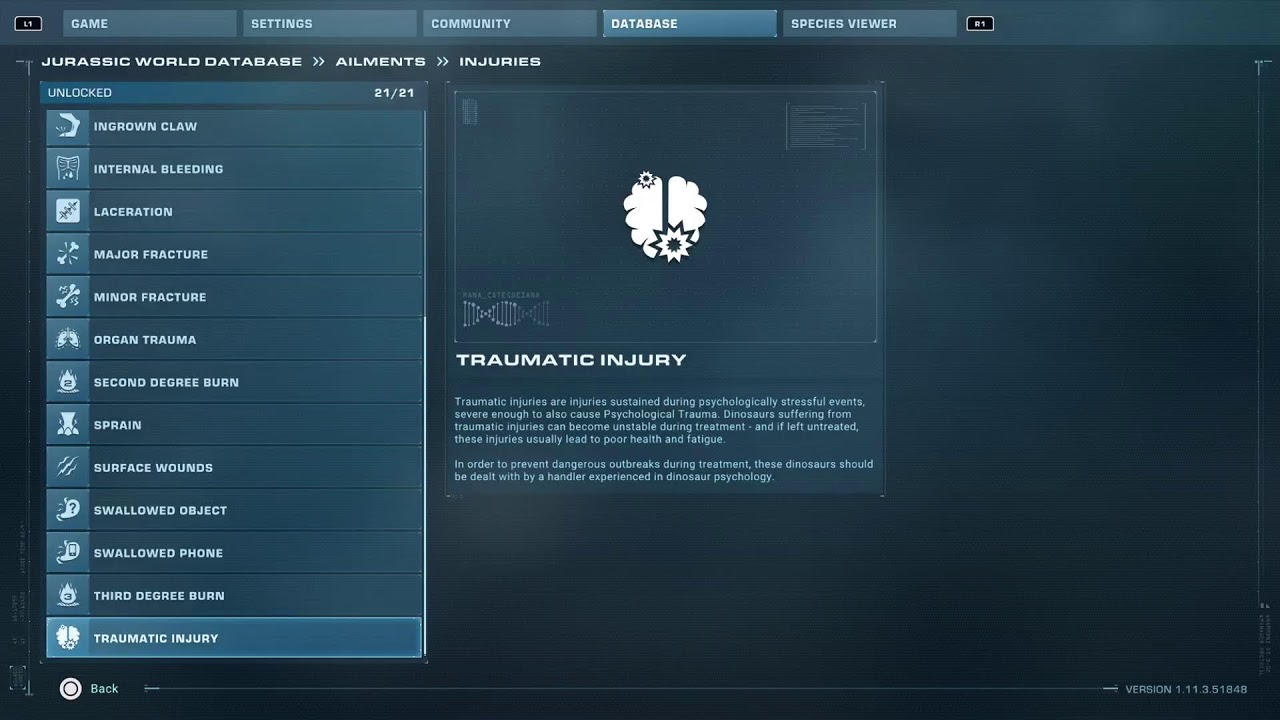Click the L1 shoulder button indicator
1280x720 pixels.
click(28, 23)
